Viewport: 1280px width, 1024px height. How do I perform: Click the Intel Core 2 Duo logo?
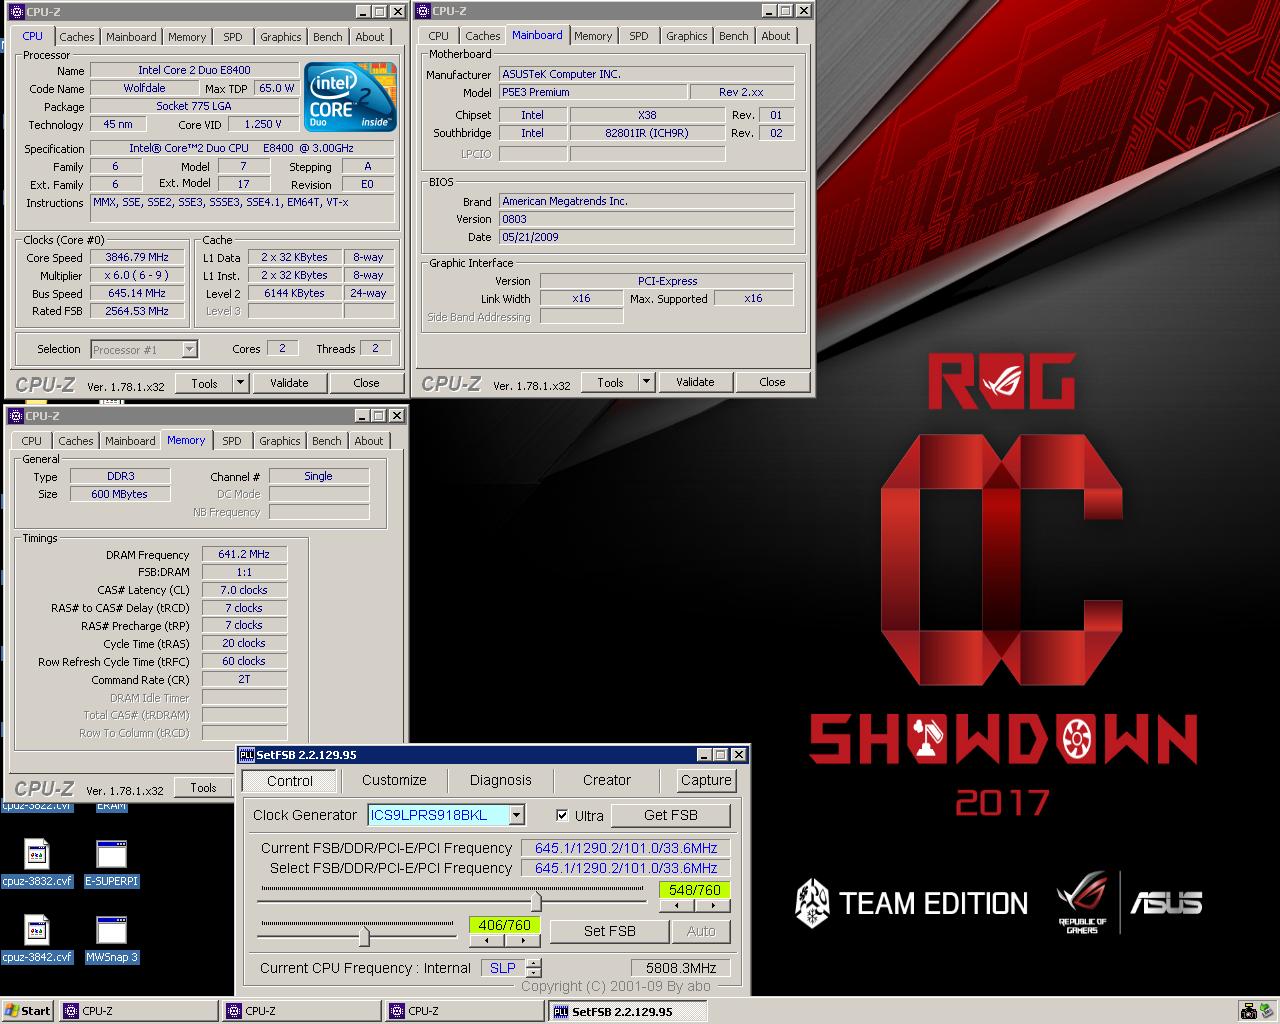coord(351,97)
